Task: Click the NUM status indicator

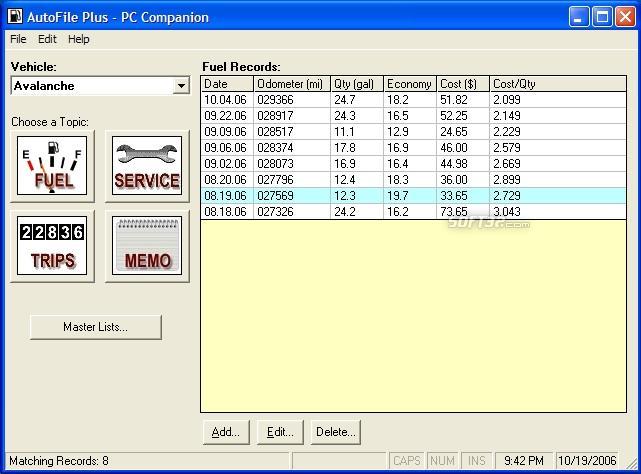Action: pos(442,461)
